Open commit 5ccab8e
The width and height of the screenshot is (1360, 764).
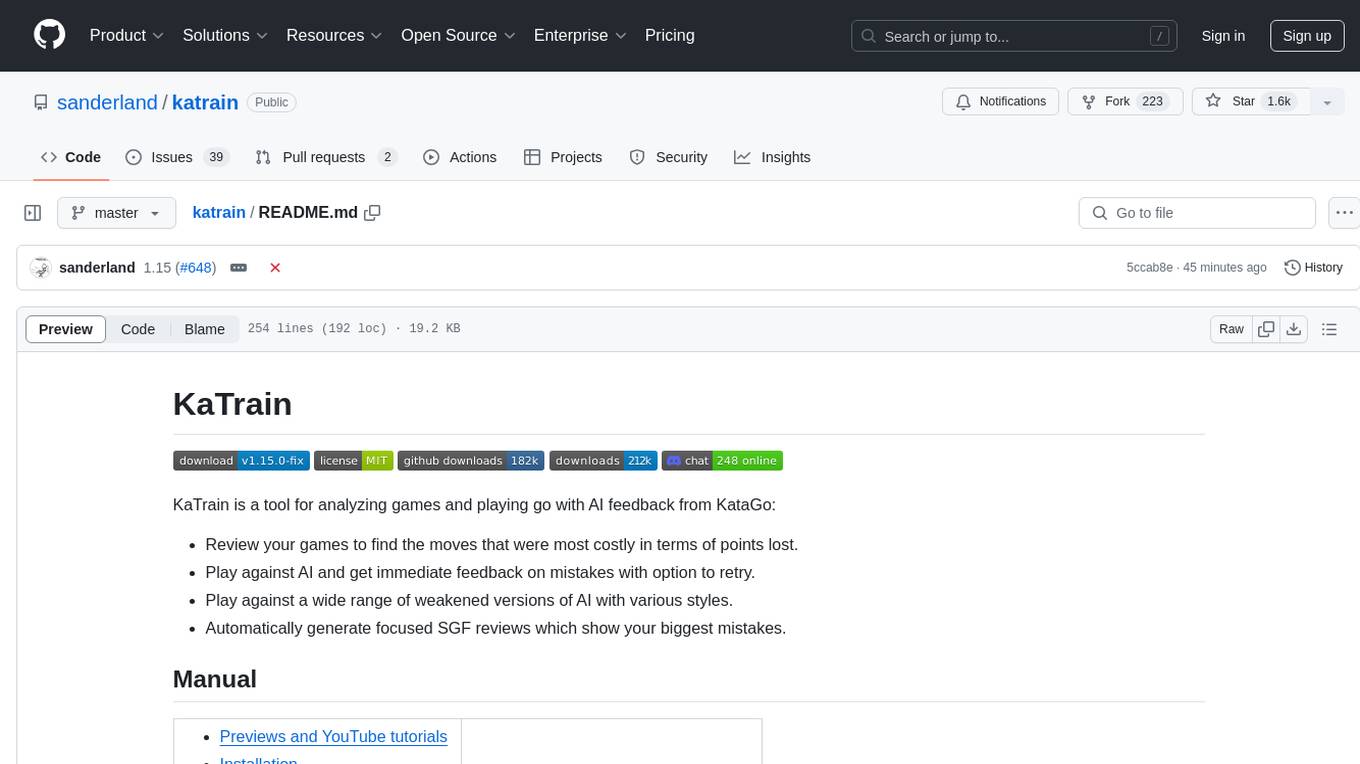point(1150,268)
